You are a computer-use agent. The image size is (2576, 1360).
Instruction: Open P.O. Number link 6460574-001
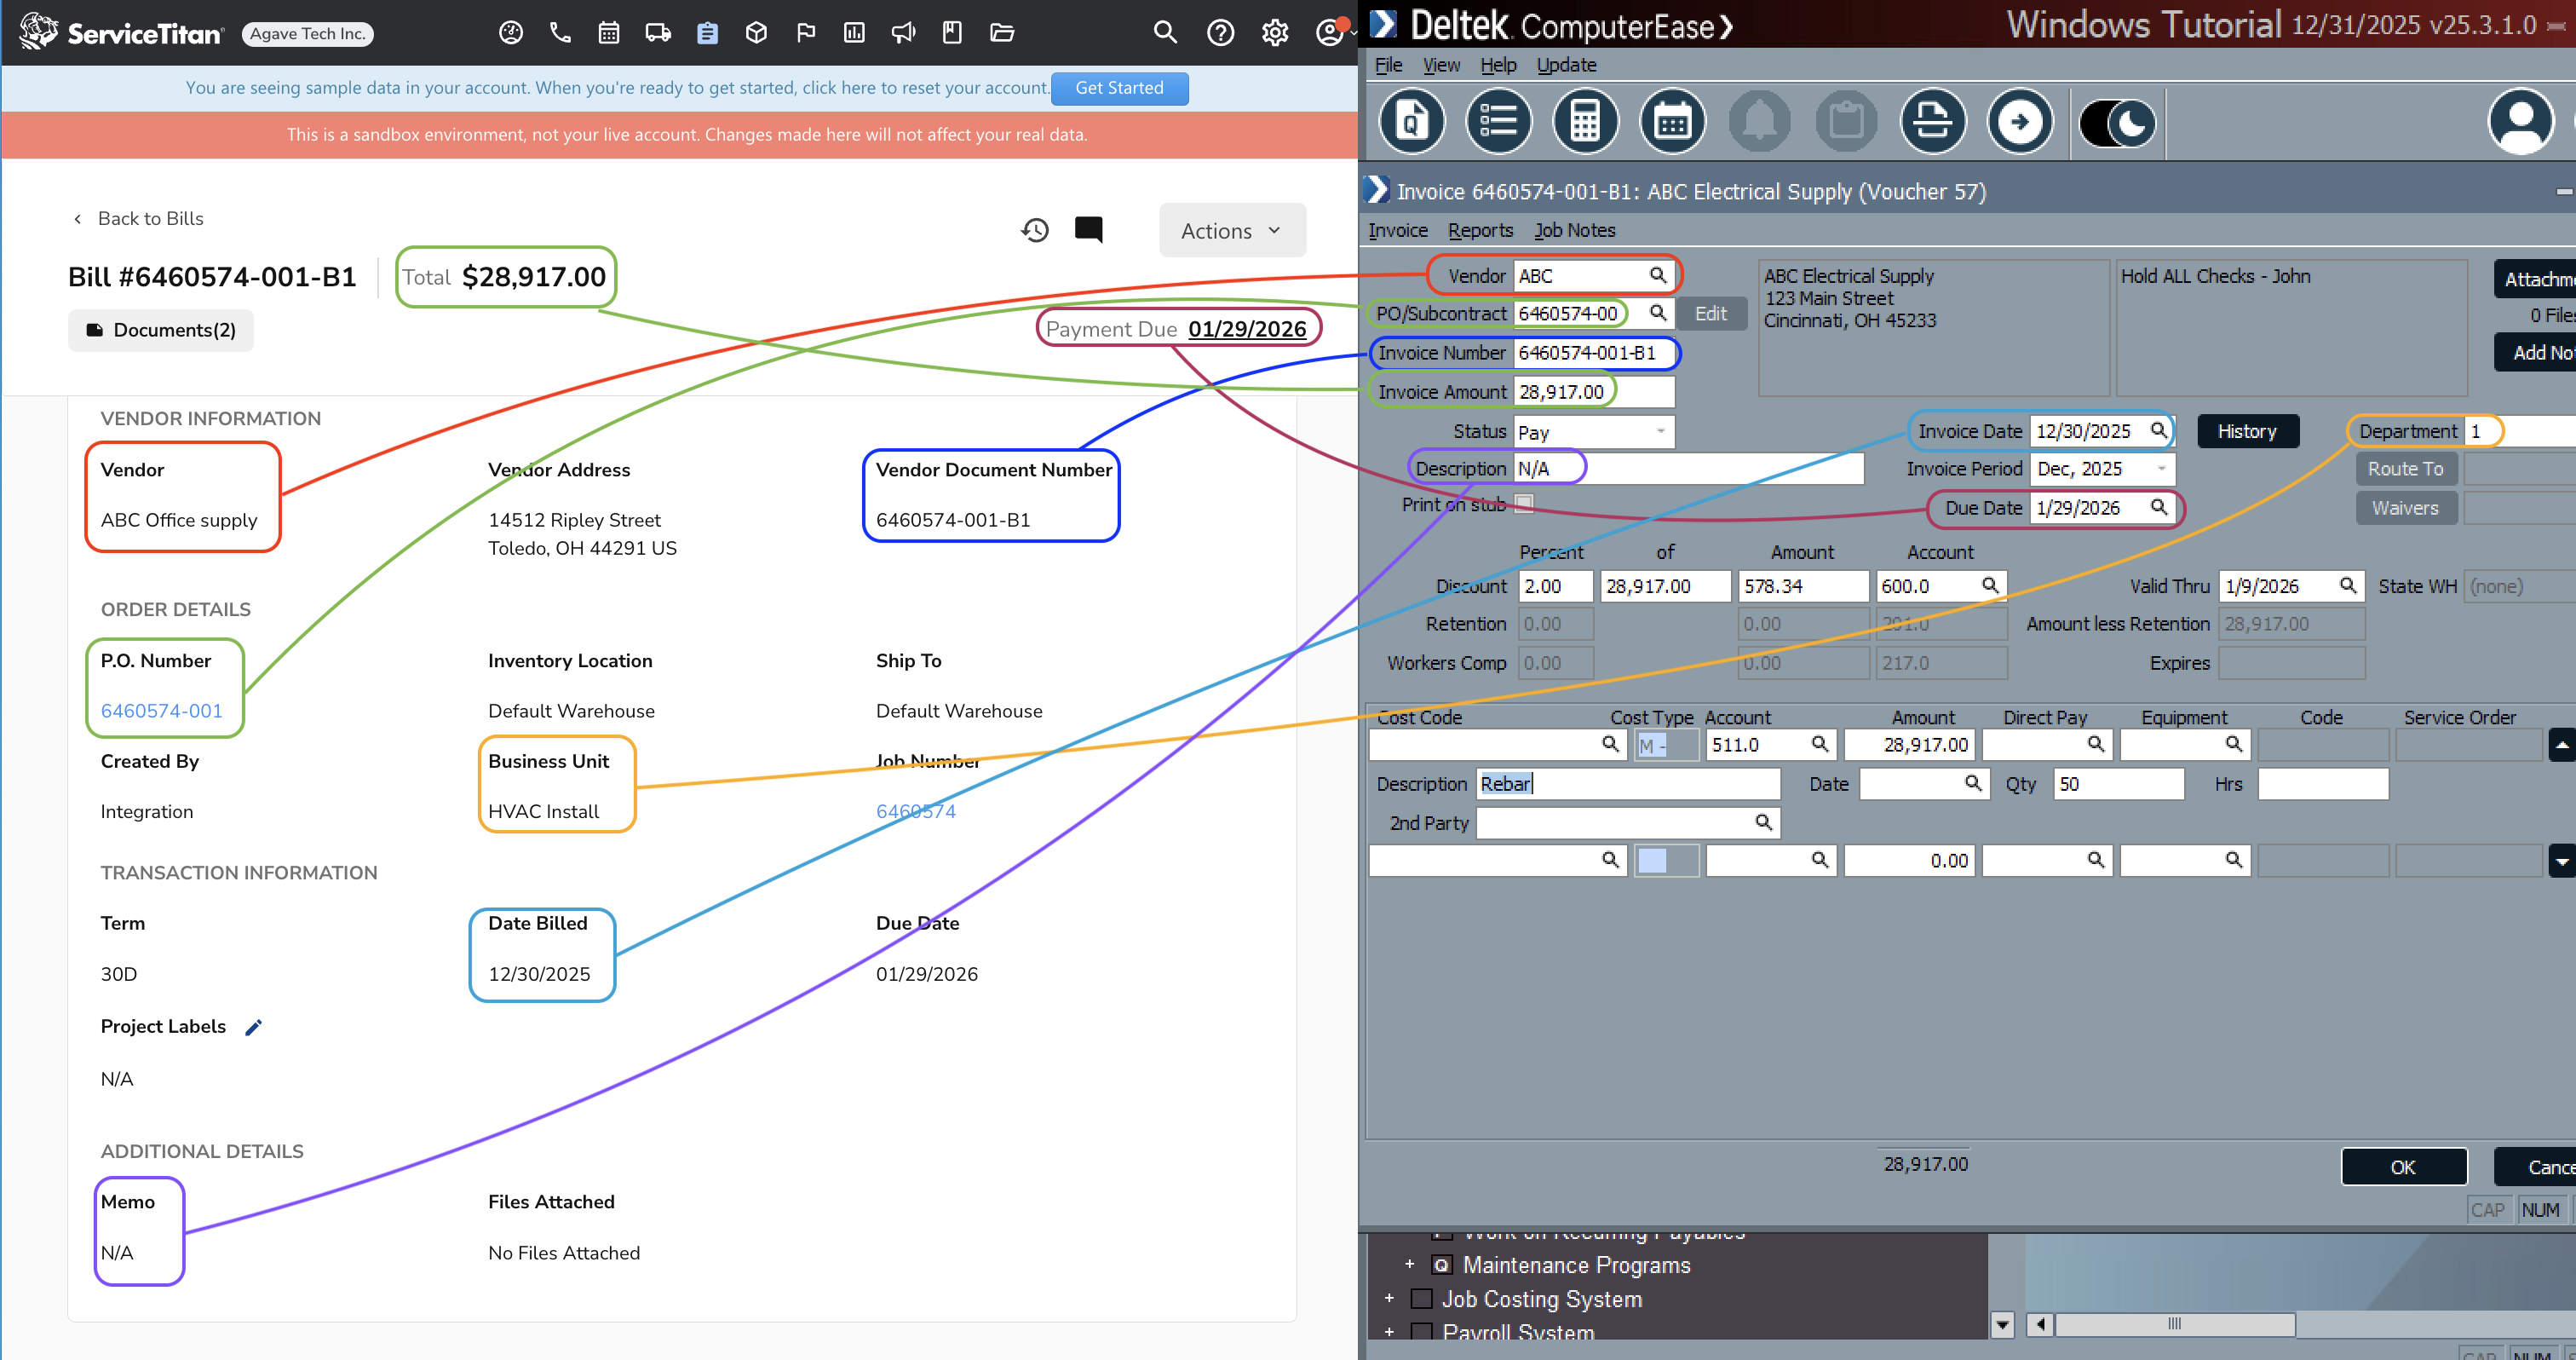[x=162, y=710]
